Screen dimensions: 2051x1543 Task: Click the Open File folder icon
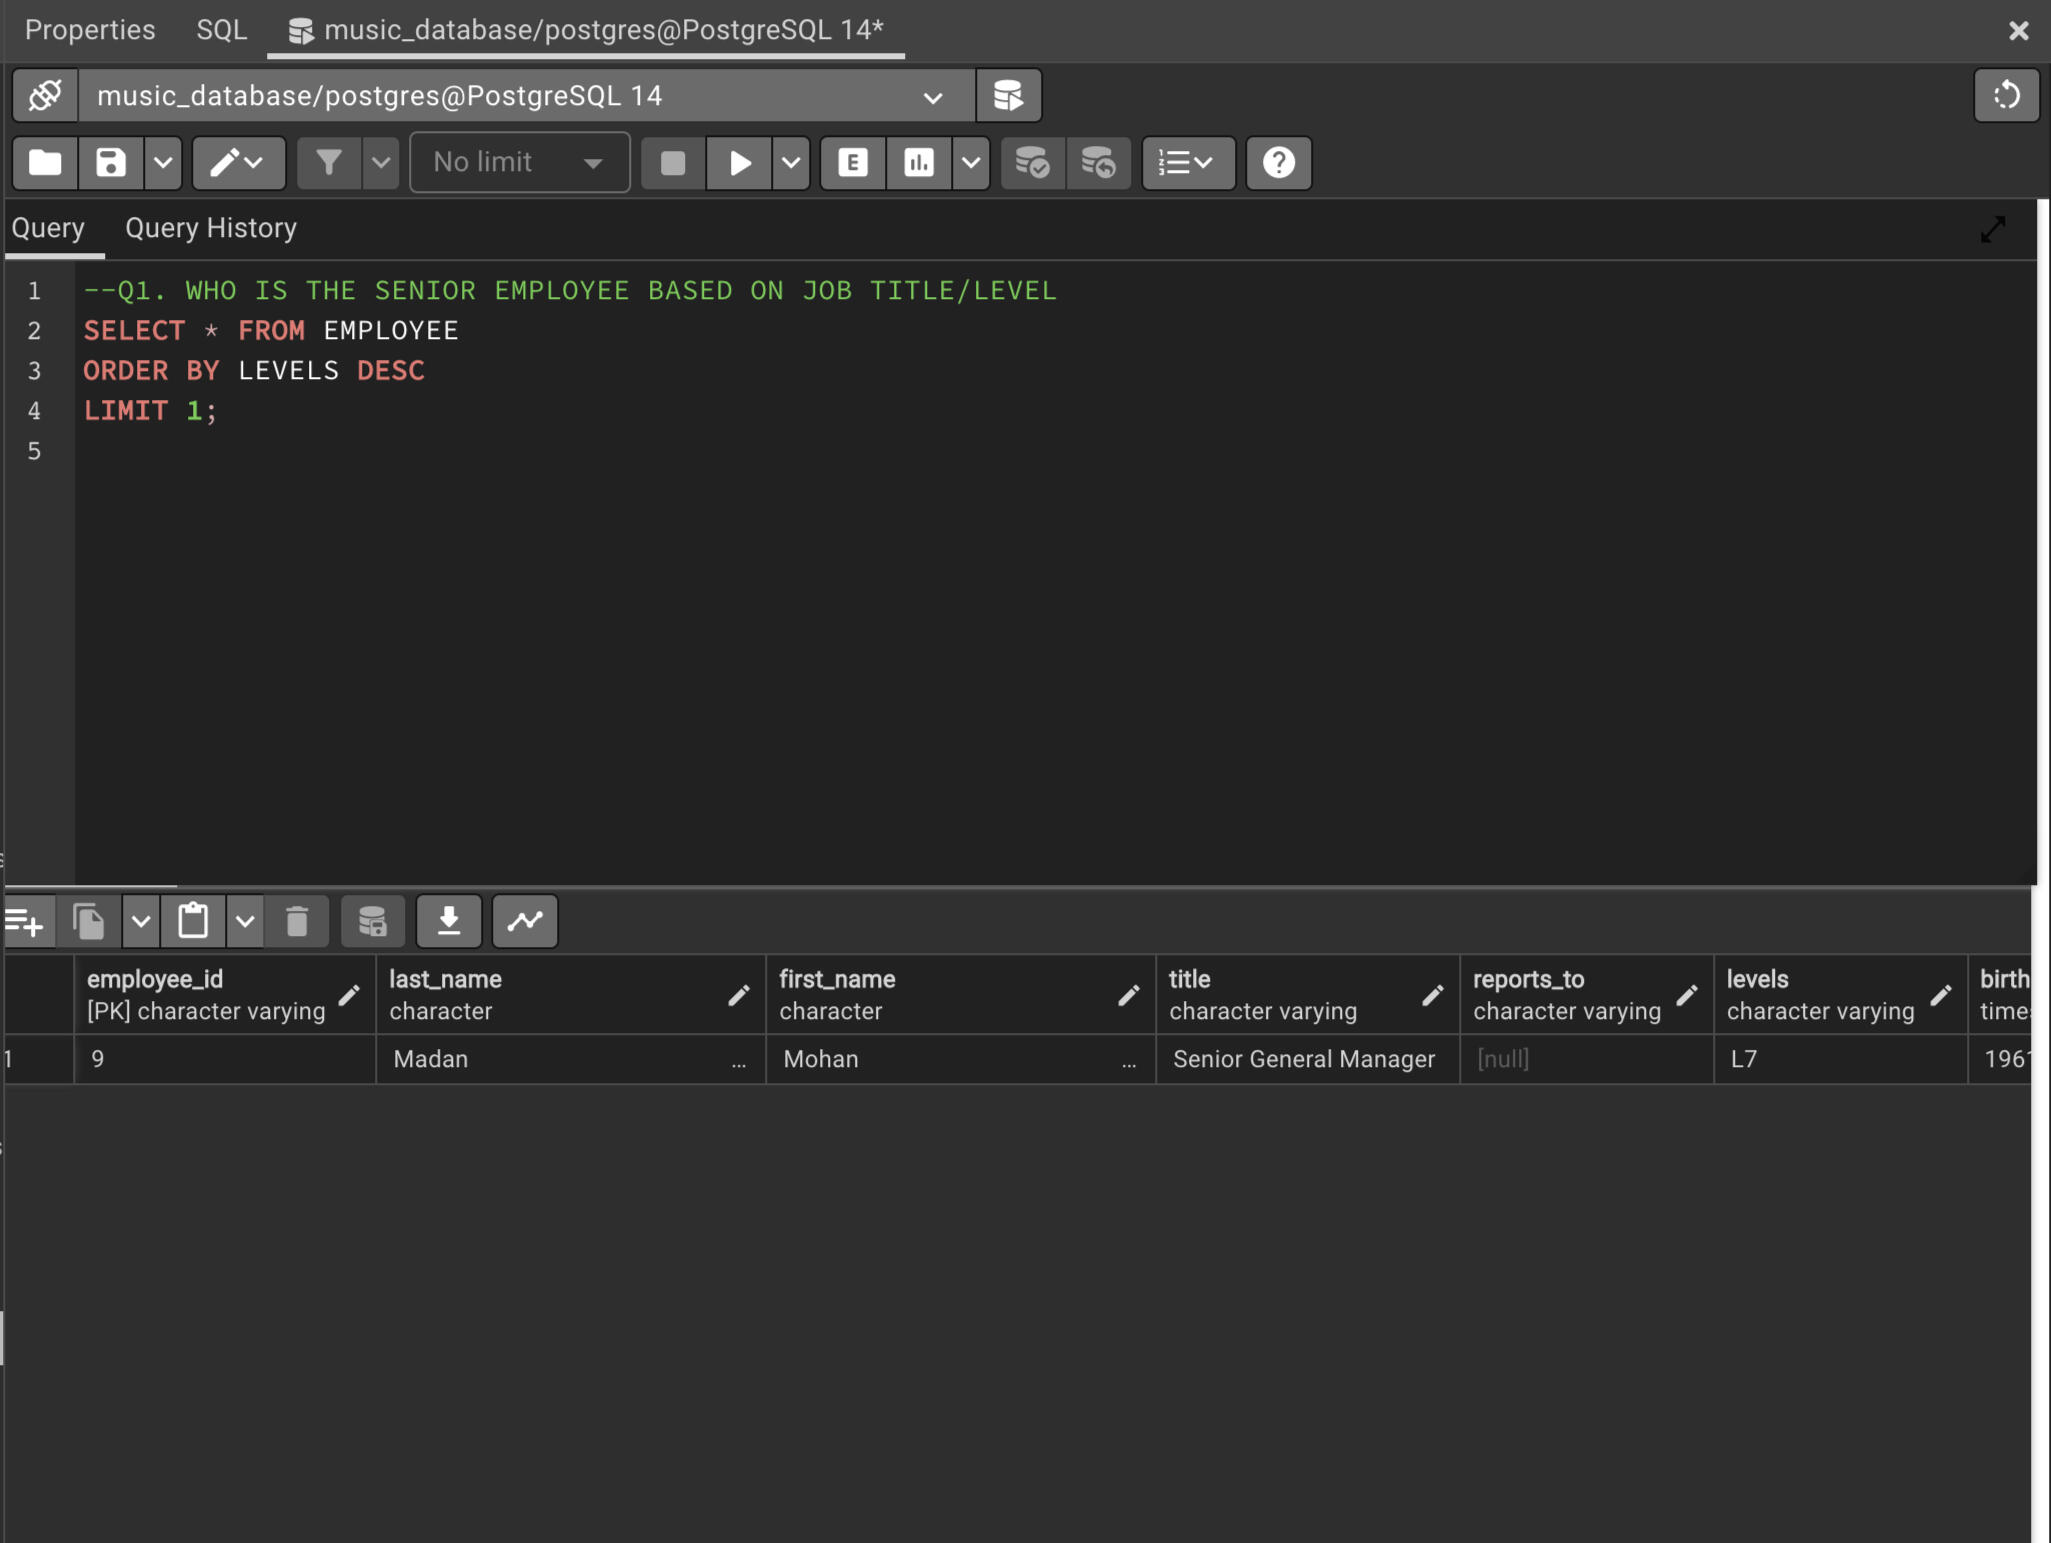click(x=45, y=162)
